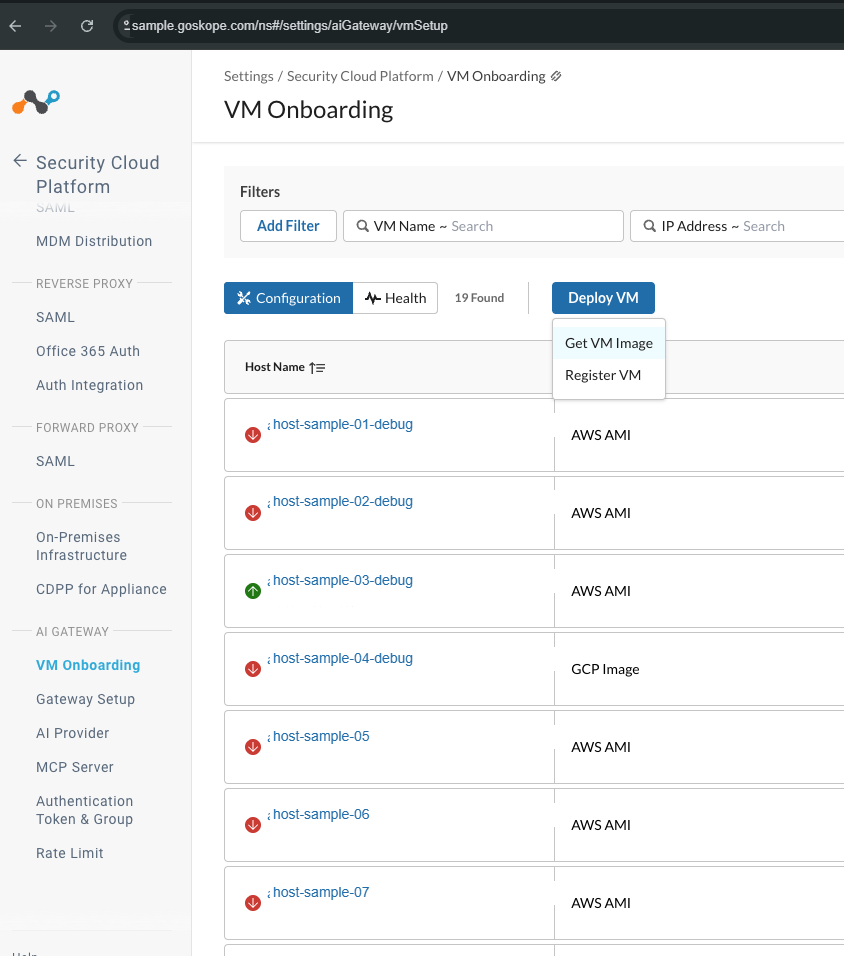Open Office 365 Auth in sidebar

(x=88, y=351)
